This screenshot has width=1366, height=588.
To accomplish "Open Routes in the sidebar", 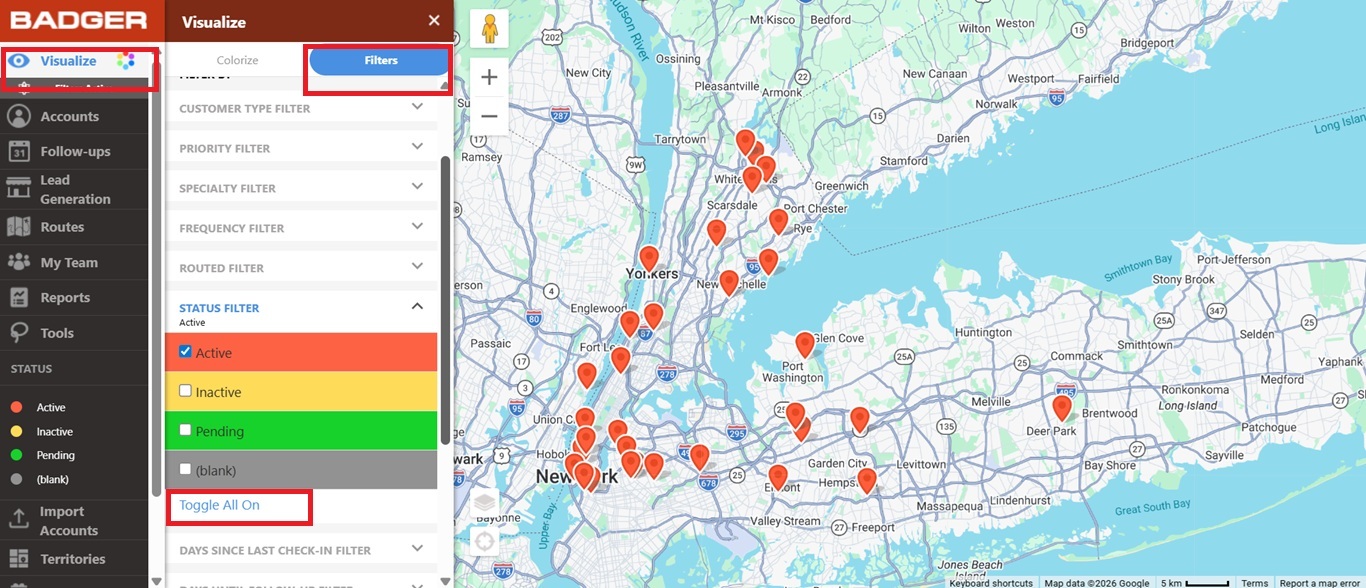I will pyautogui.click(x=62, y=227).
